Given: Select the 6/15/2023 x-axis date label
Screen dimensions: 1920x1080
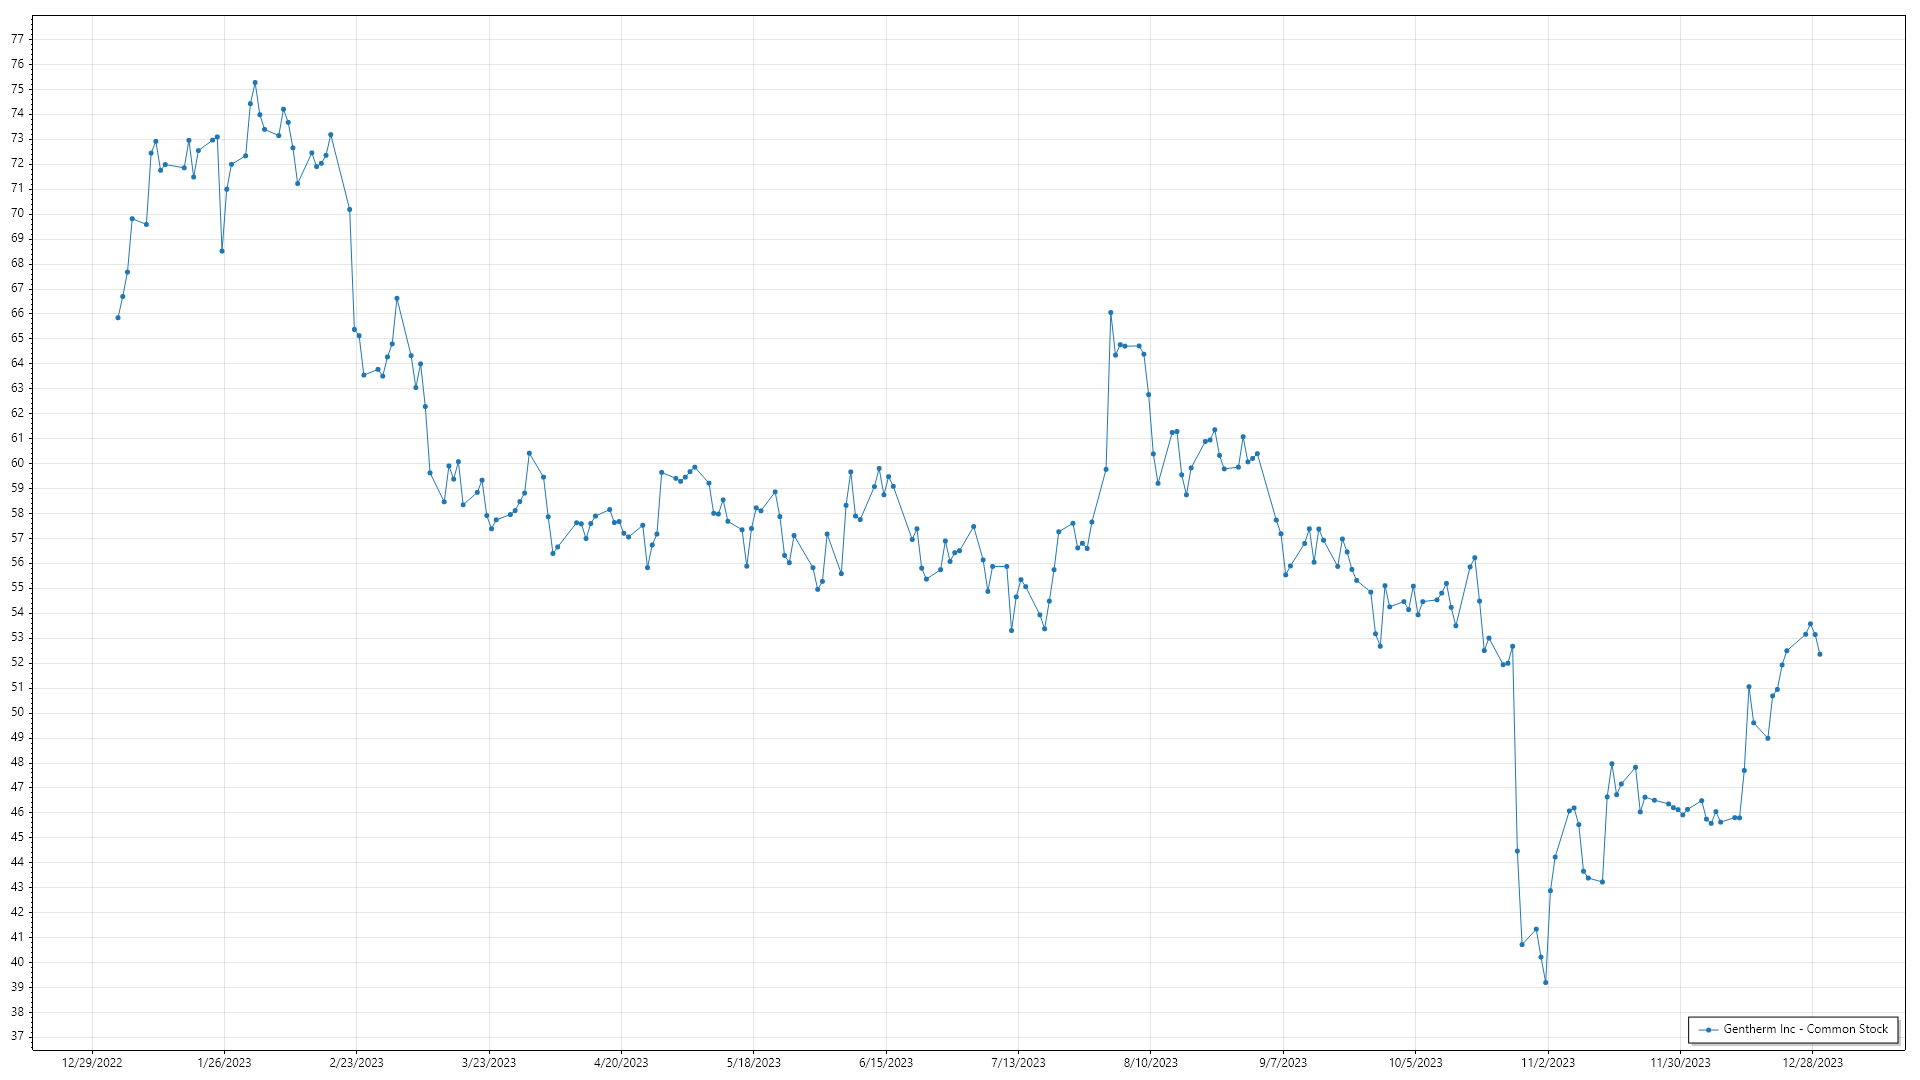Looking at the screenshot, I should coord(886,1063).
